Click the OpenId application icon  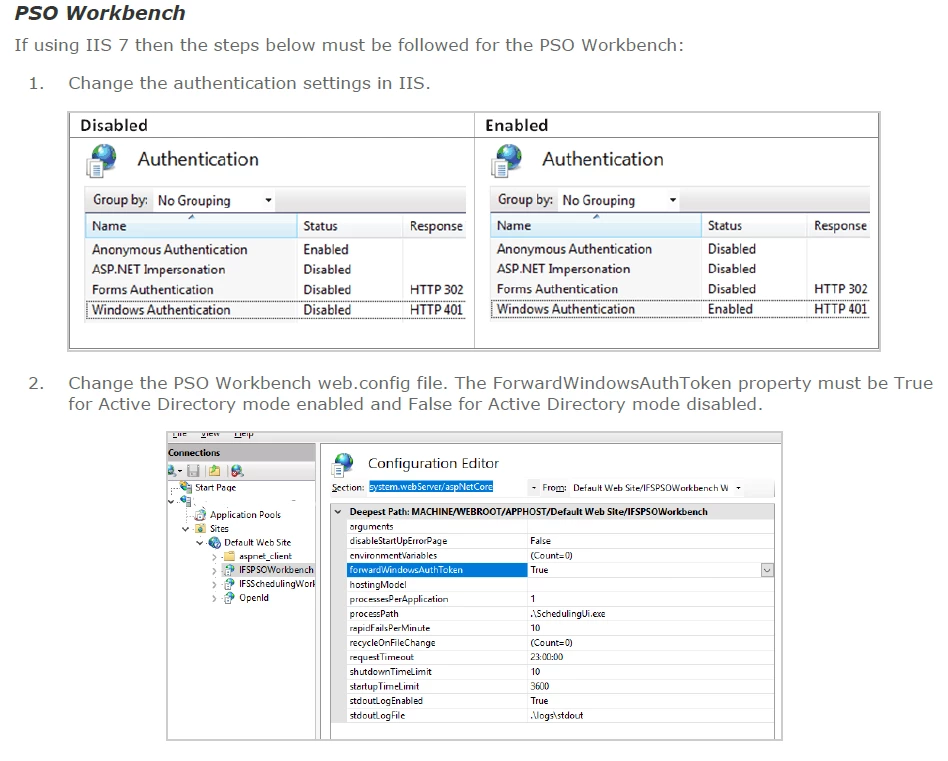[x=229, y=598]
